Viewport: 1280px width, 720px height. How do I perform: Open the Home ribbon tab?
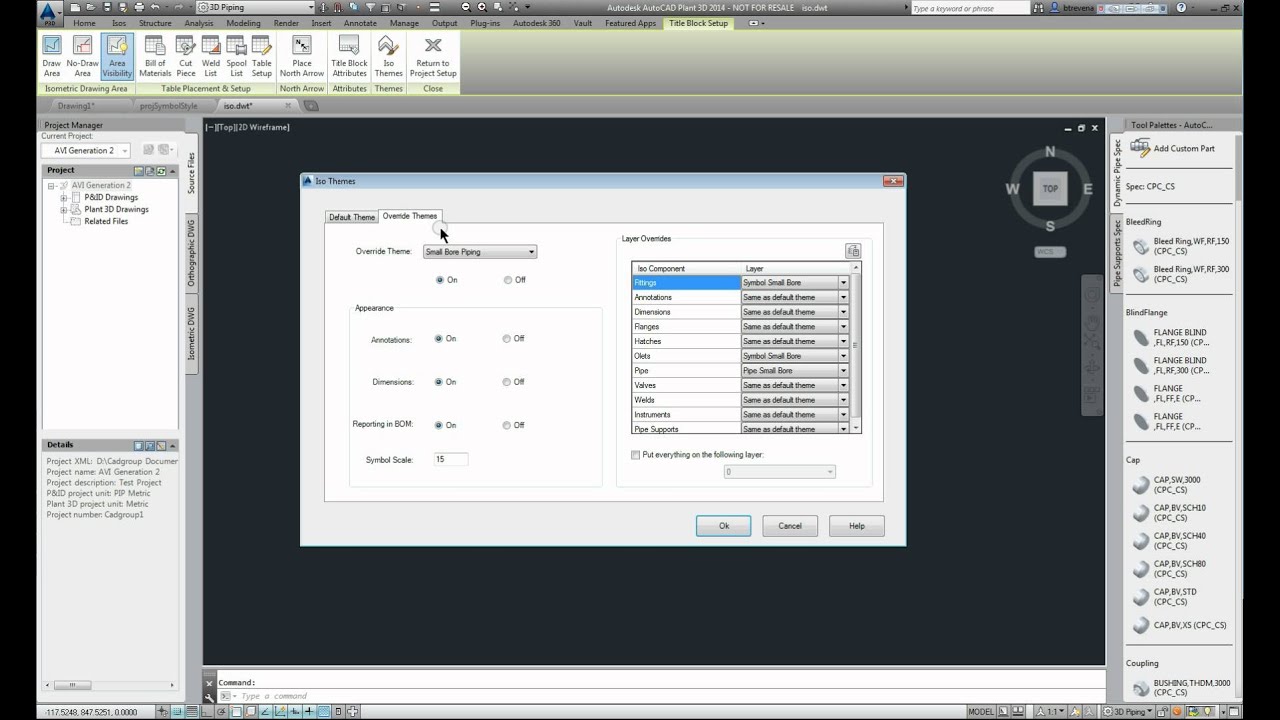click(x=85, y=23)
